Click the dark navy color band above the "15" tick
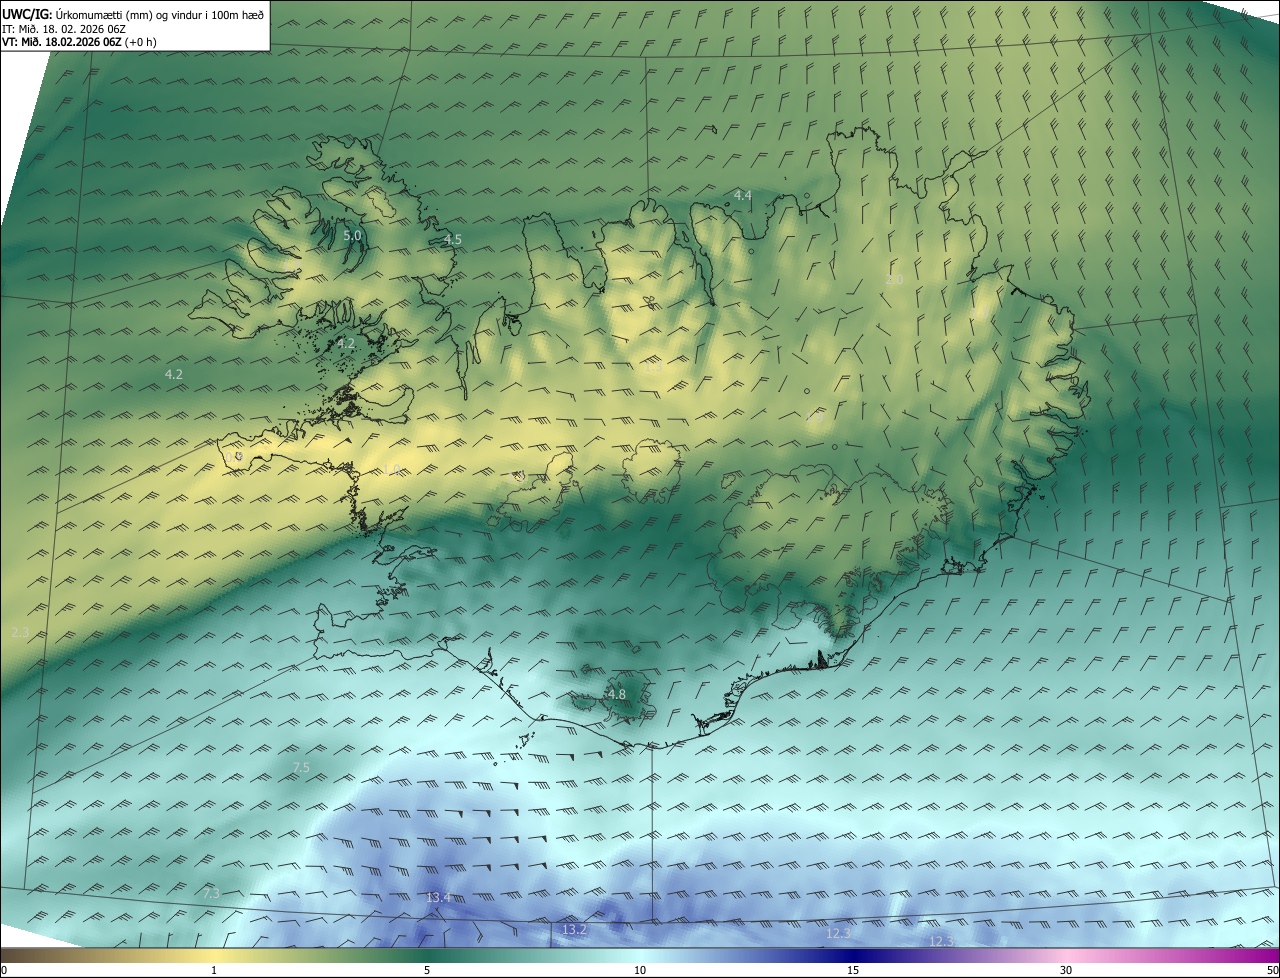 pos(853,955)
